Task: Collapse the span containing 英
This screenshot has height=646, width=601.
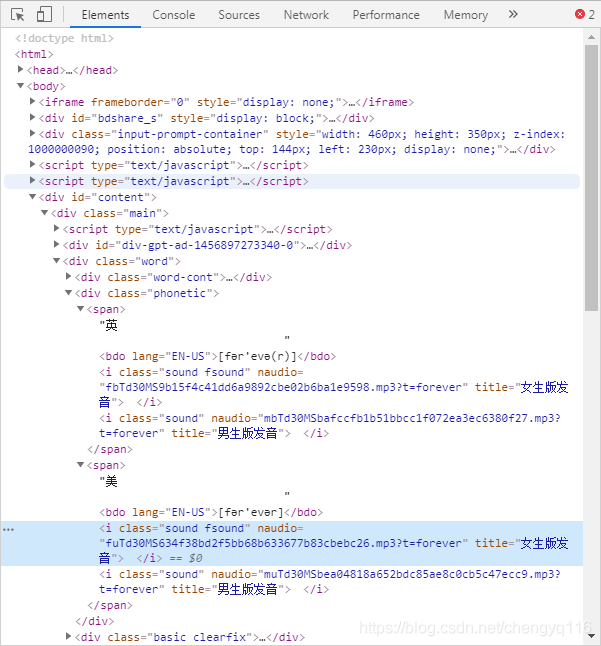Action: [80, 309]
